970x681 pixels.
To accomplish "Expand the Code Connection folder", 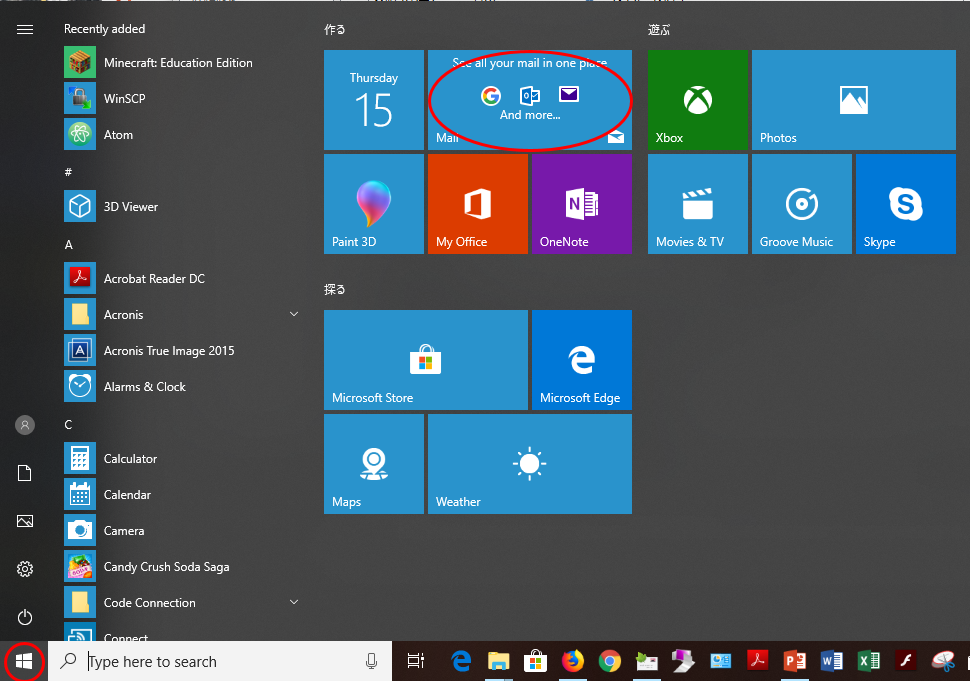I will click(294, 602).
